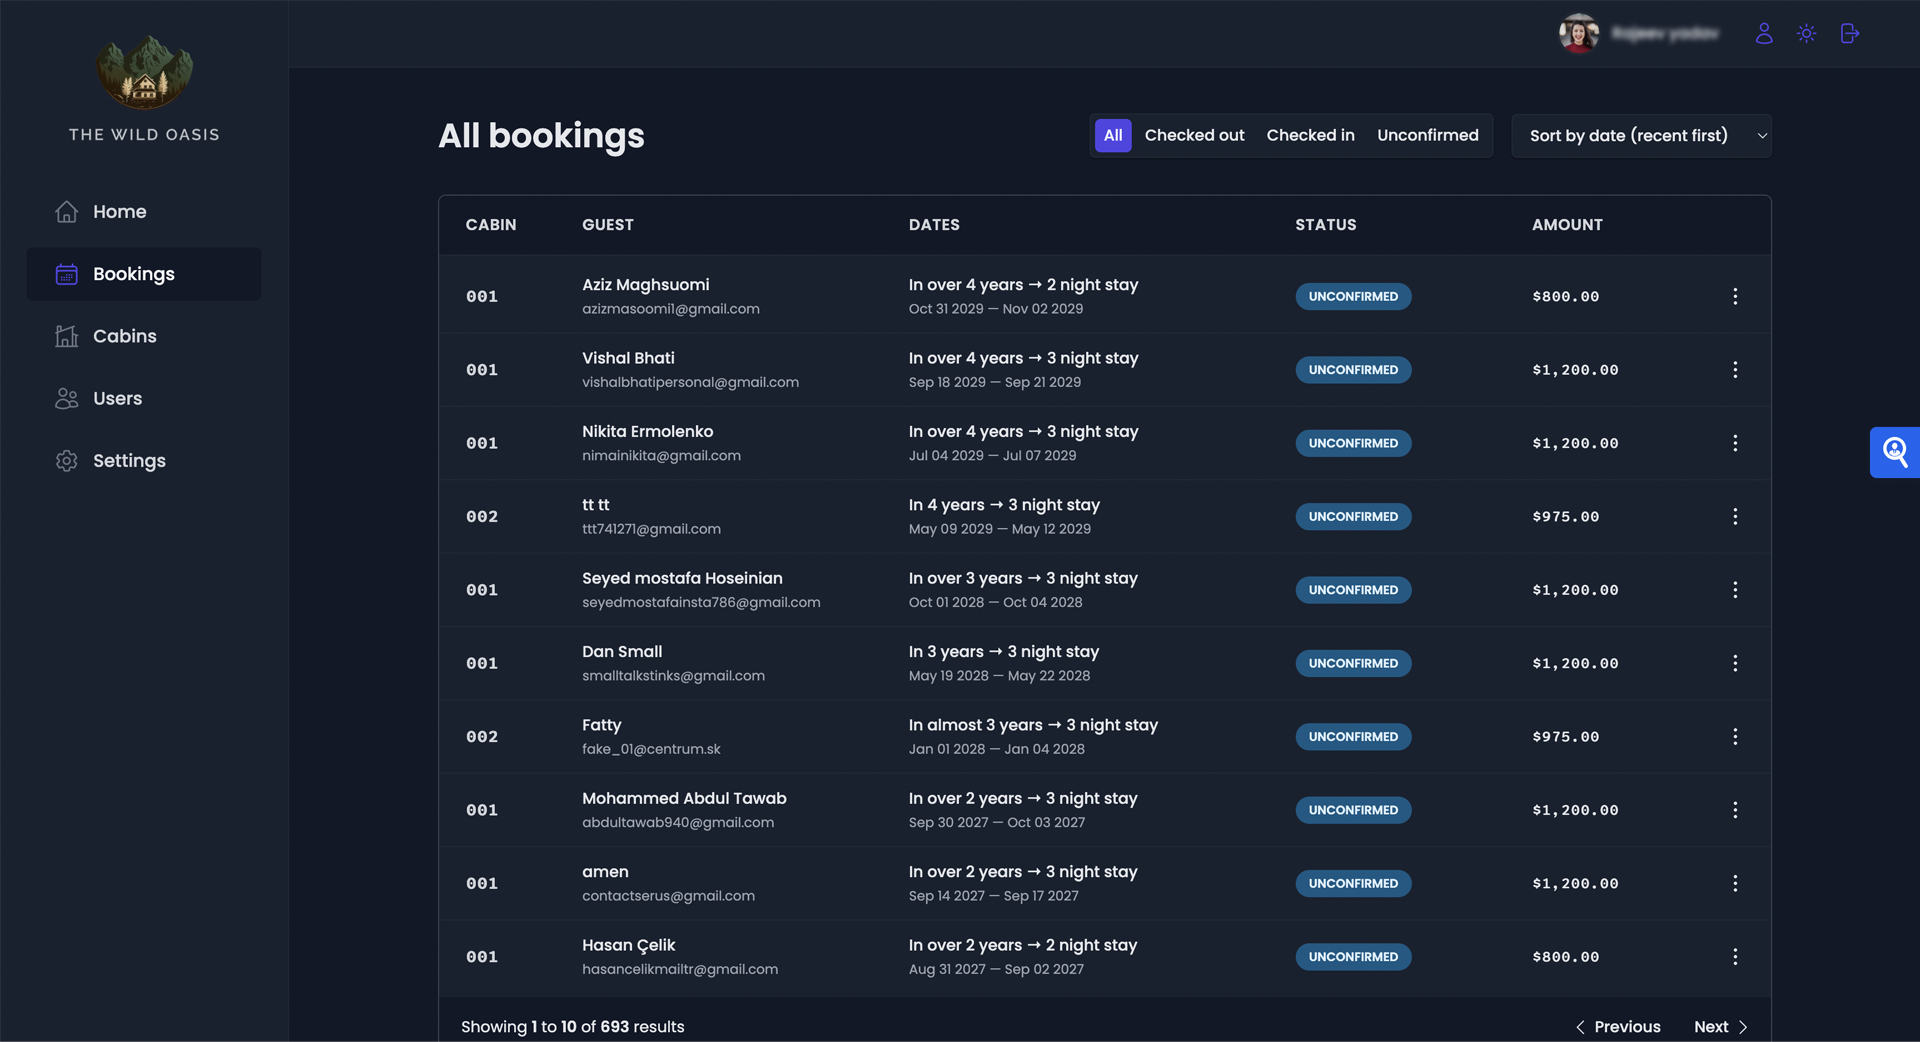Open actions menu for Hasan Çelik booking
Viewport: 1920px width, 1042px height.
1735,957
